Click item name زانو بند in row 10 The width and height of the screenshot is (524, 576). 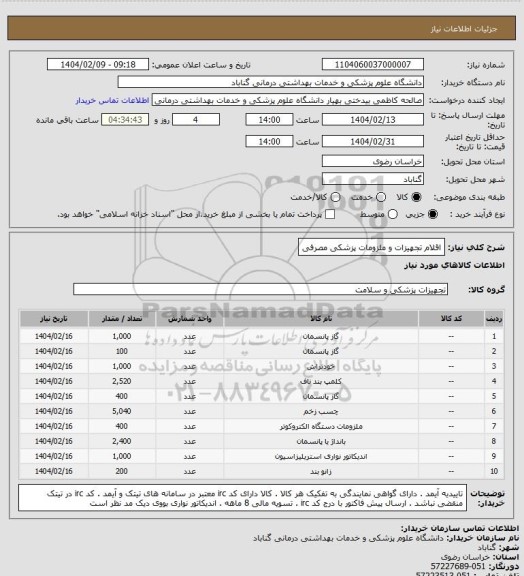pos(321,471)
